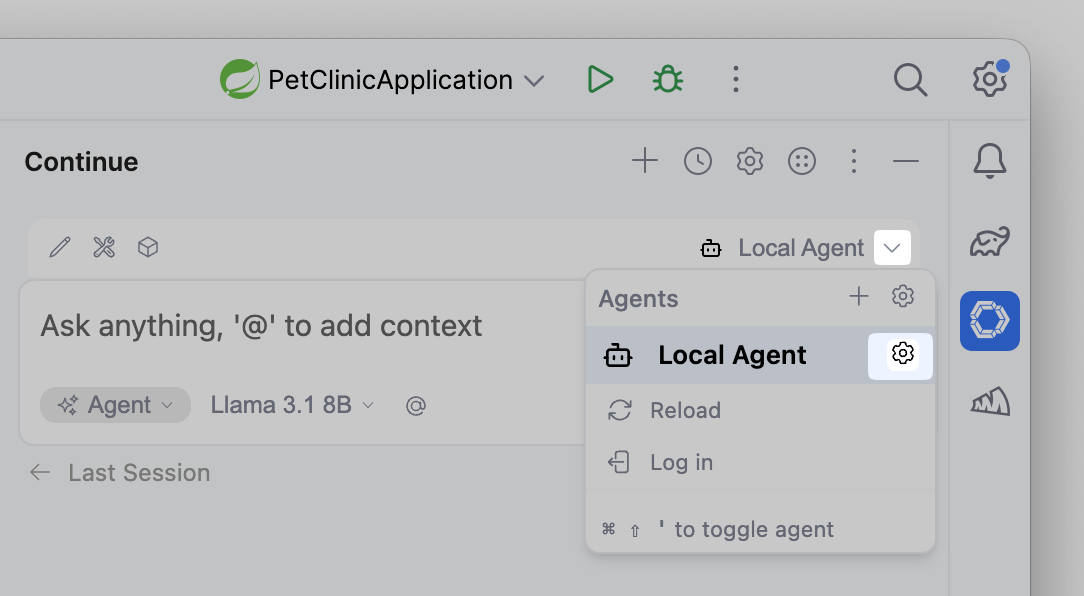Open the Llama 3.1 8B model dropdown
Image resolution: width=1084 pixels, height=596 pixels.
click(292, 405)
